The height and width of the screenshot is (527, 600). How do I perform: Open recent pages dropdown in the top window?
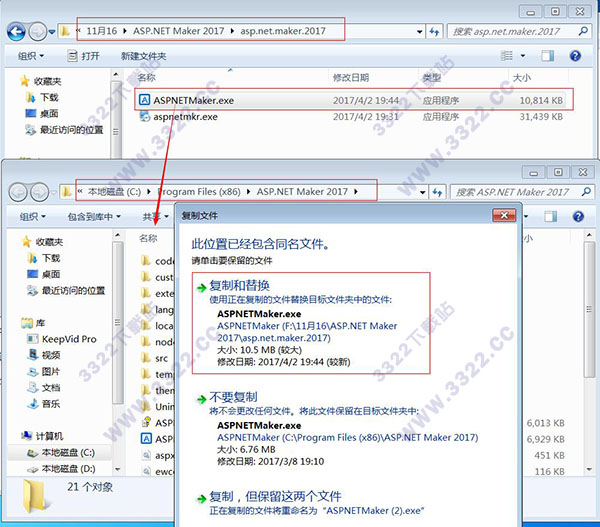[52, 32]
